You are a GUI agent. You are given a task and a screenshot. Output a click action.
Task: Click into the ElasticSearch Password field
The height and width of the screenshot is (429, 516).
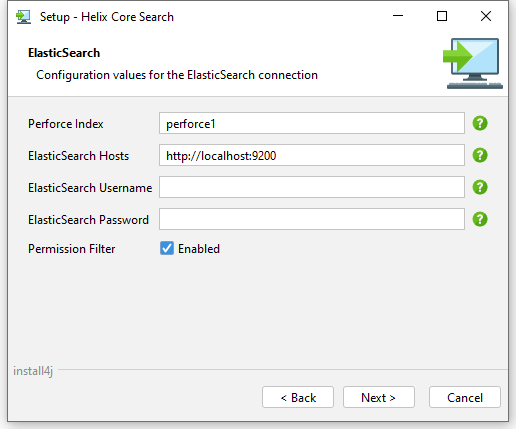tap(312, 219)
